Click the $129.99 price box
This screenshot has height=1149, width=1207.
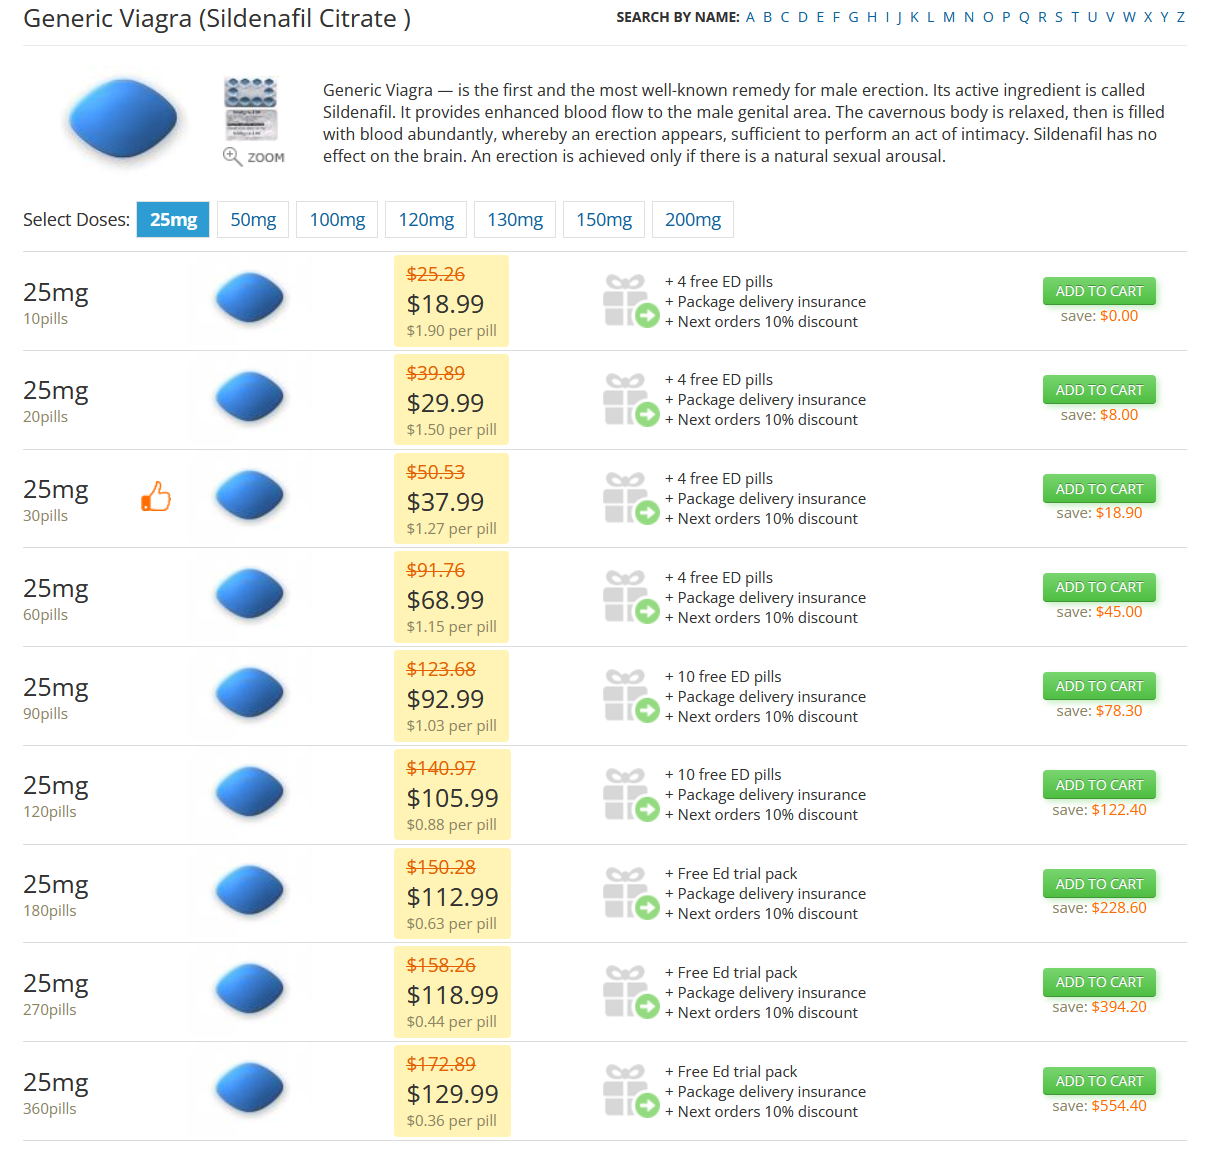(x=452, y=1091)
